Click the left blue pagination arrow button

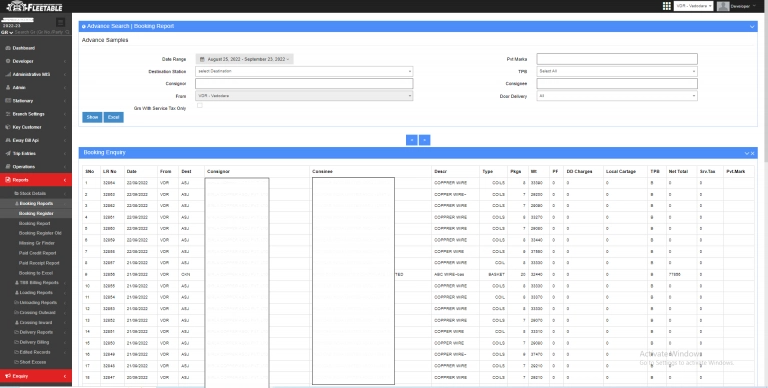coord(411,140)
